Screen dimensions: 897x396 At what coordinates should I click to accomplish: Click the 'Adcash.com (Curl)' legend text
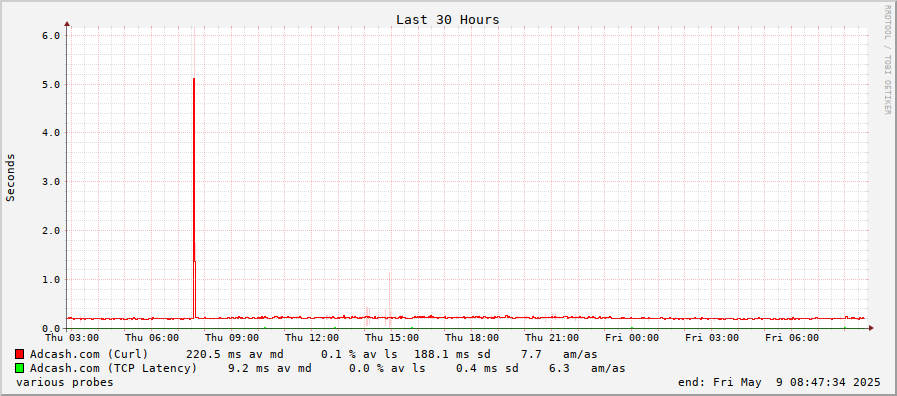pos(89,354)
